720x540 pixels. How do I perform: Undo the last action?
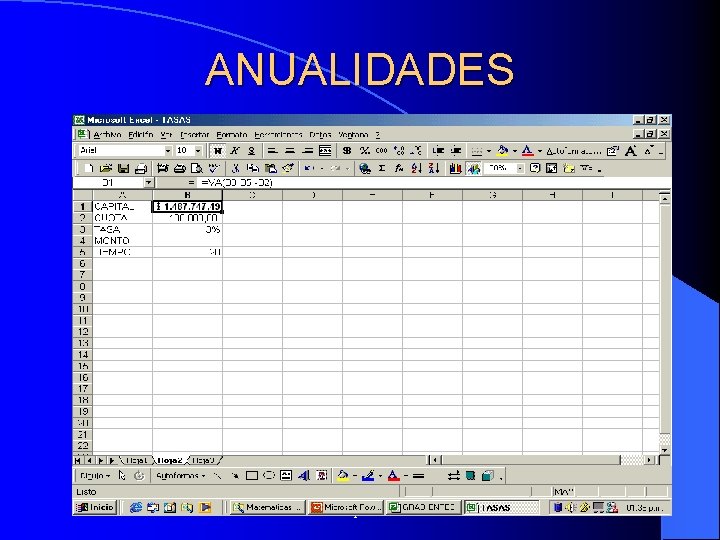coord(309,169)
